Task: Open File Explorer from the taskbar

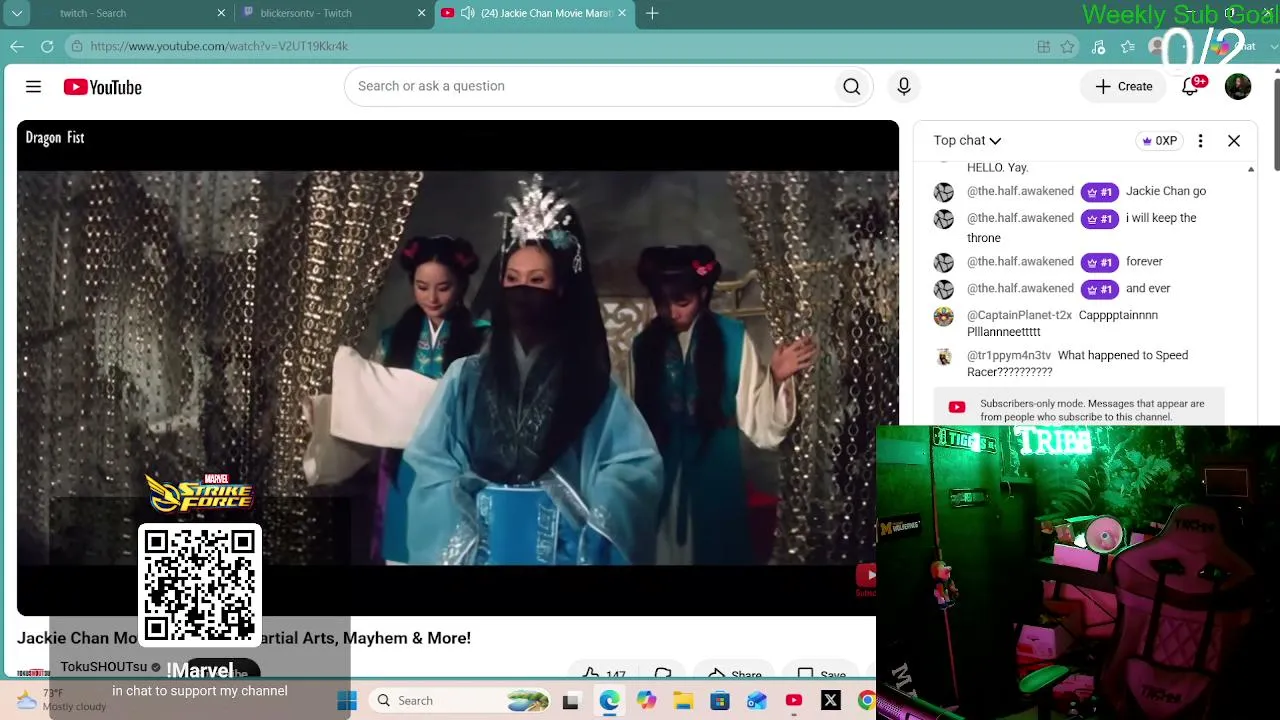Action: tap(683, 701)
